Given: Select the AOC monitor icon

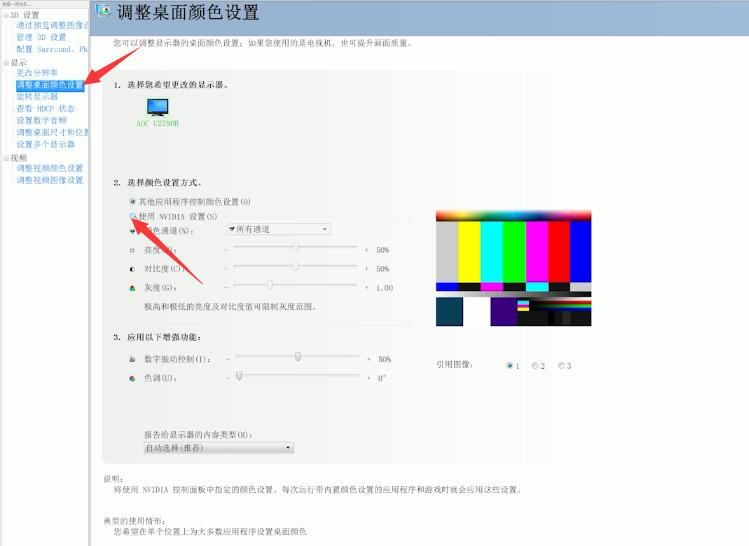Looking at the screenshot, I should point(158,107).
